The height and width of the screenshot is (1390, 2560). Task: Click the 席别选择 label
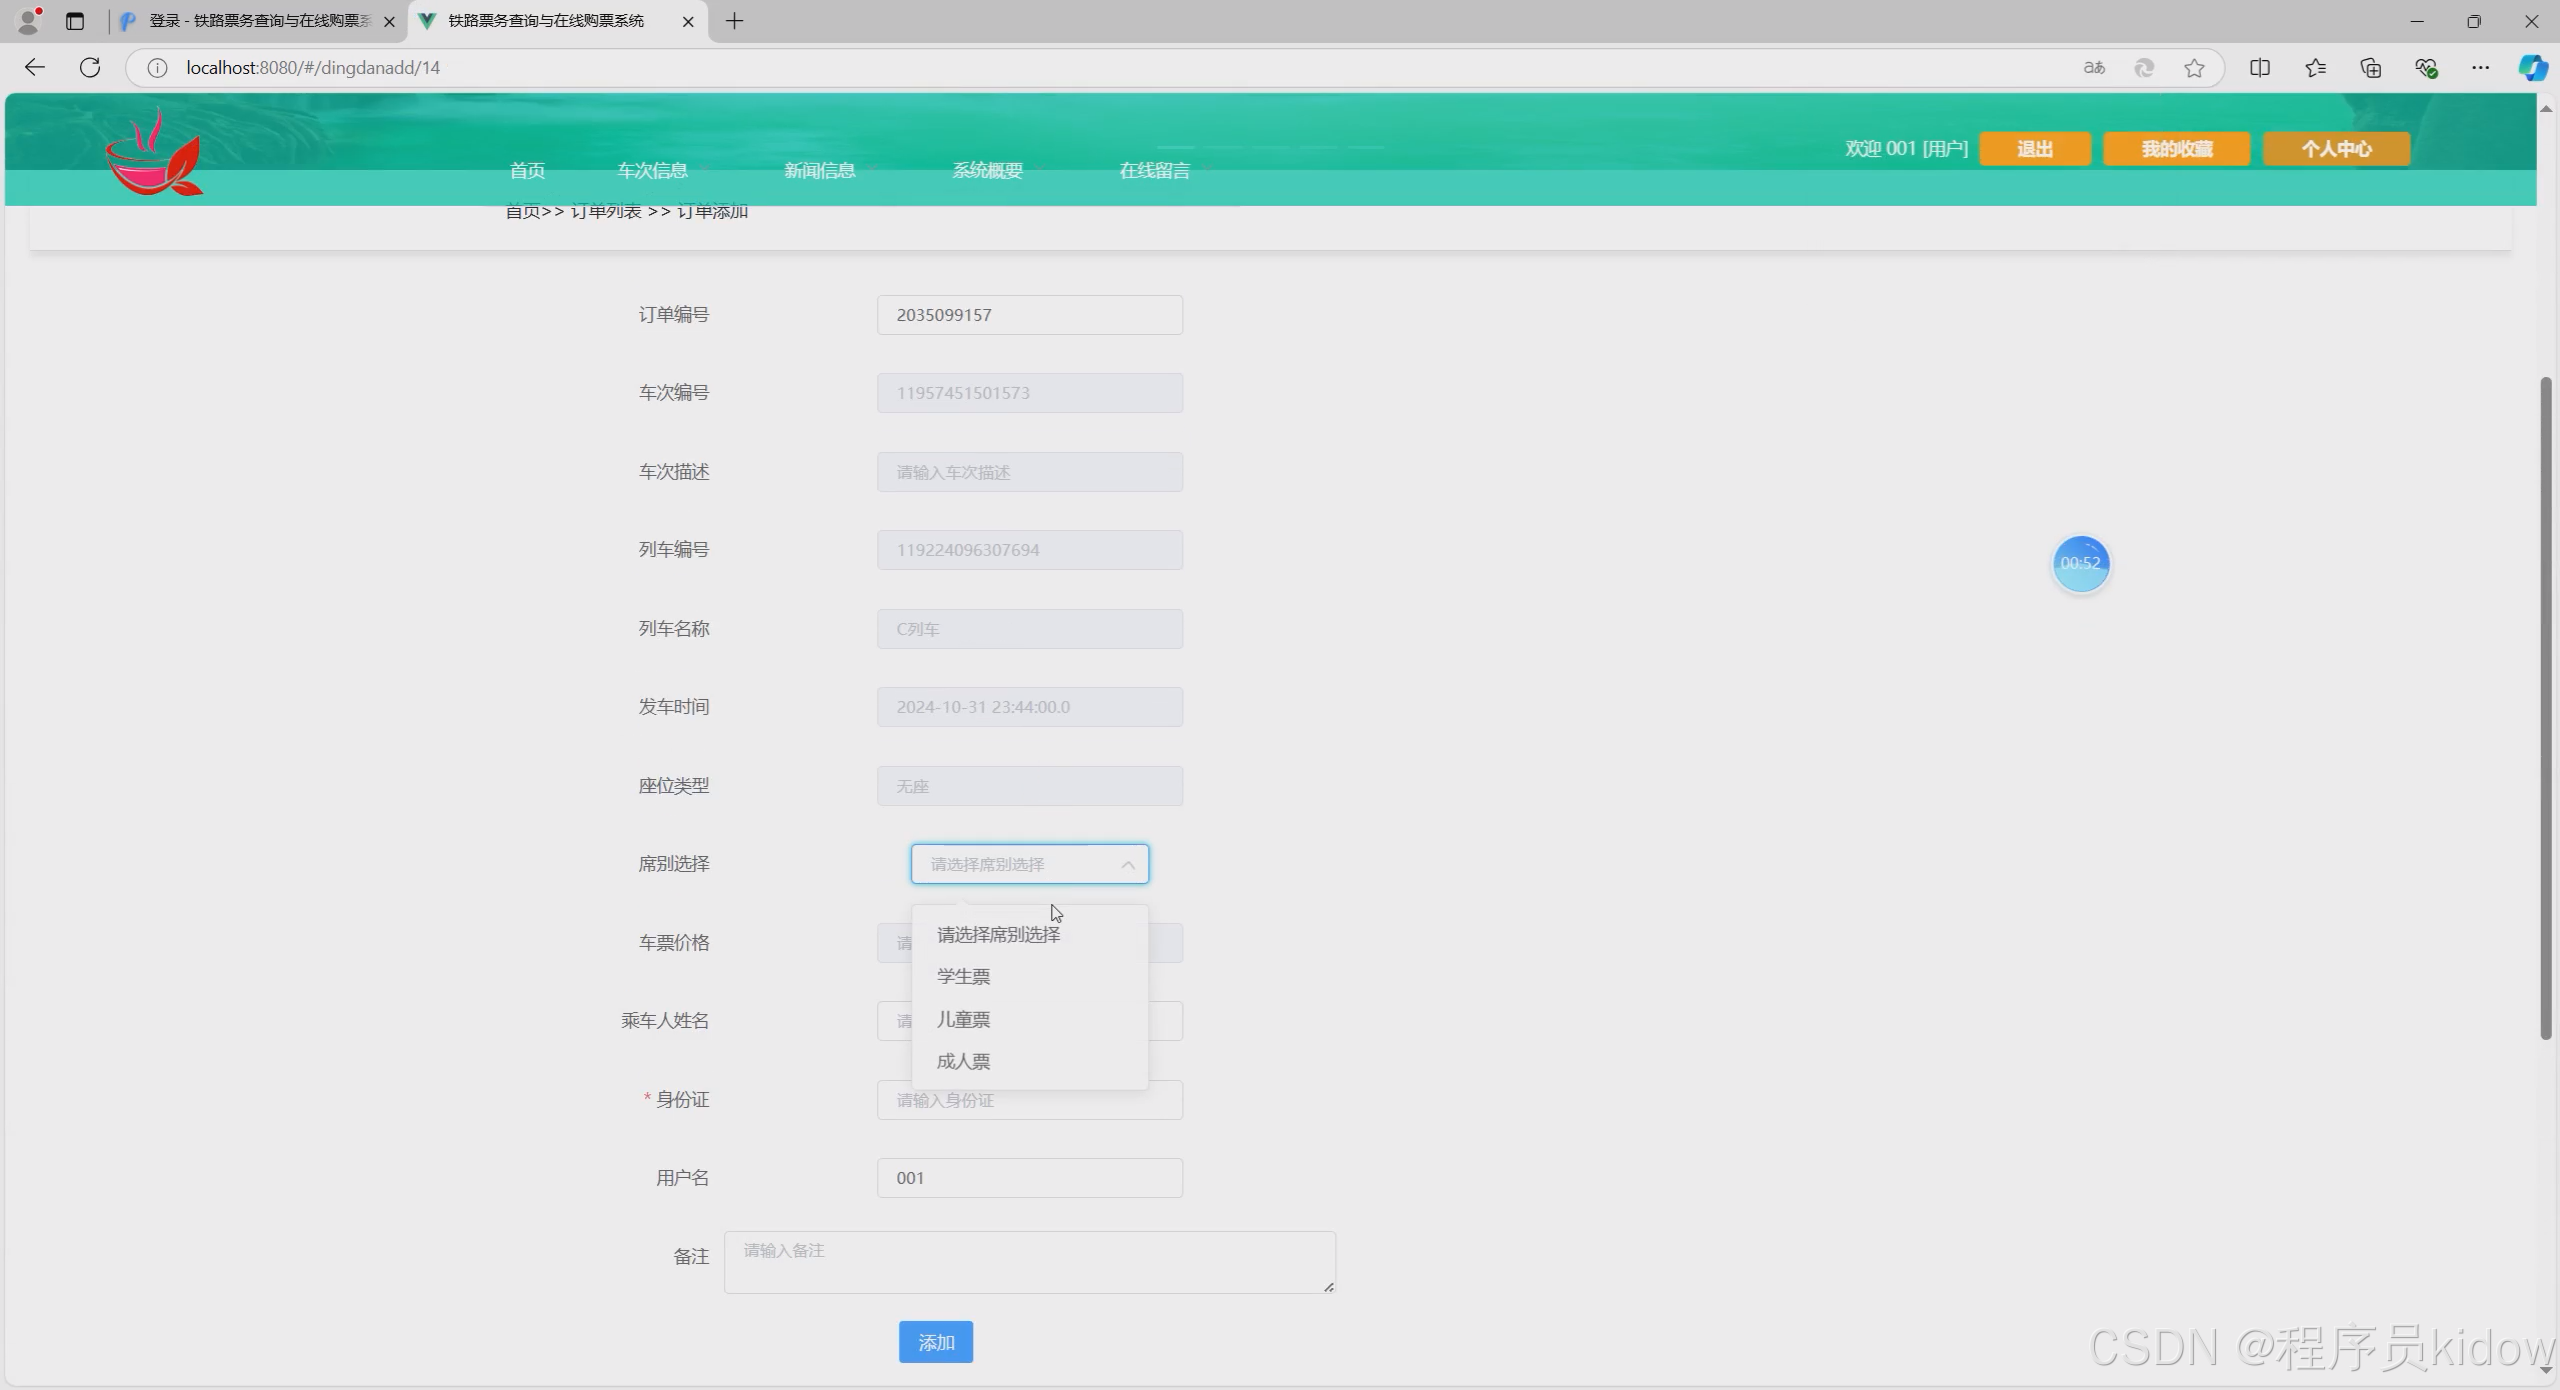click(x=674, y=864)
